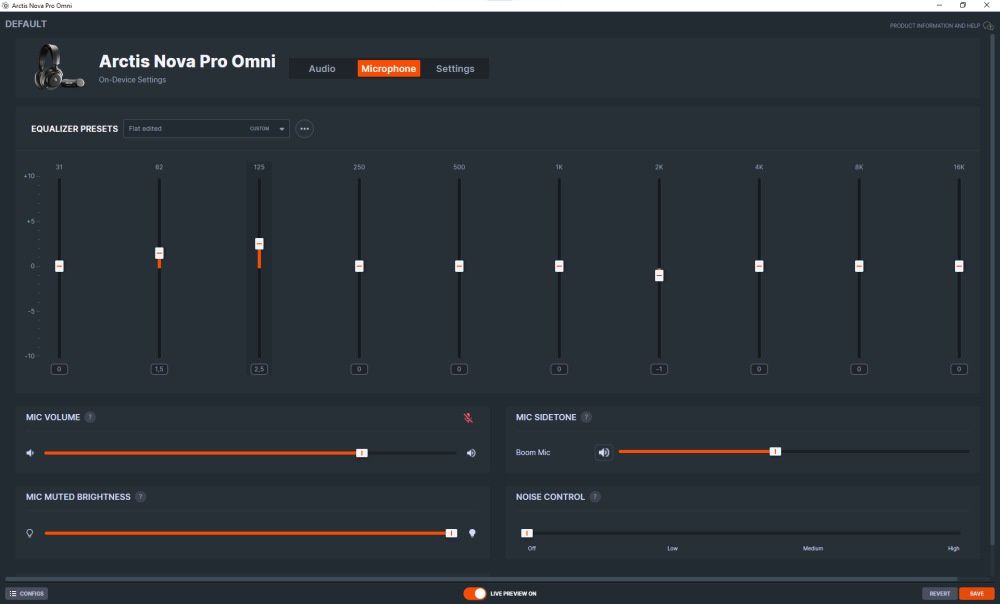Click the low volume speaker icon
The width and height of the screenshot is (1000, 604).
click(30, 453)
